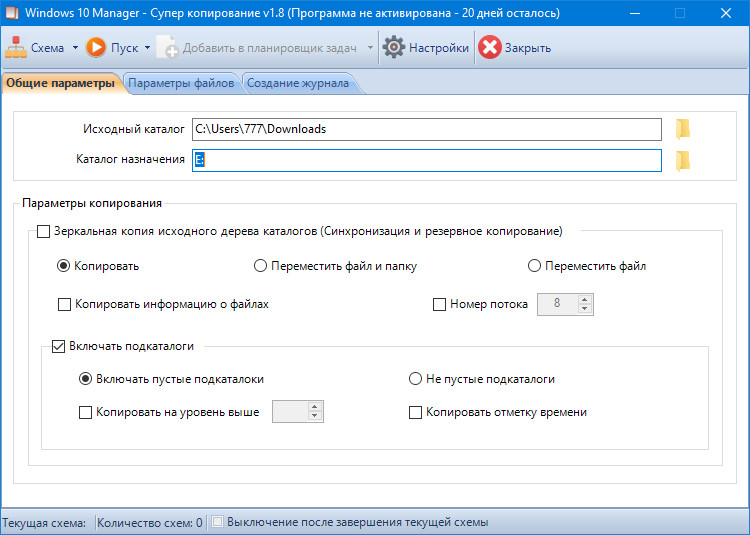750x535 pixels.
Task: Enable Копировать отметку времени checkbox
Action: point(415,412)
